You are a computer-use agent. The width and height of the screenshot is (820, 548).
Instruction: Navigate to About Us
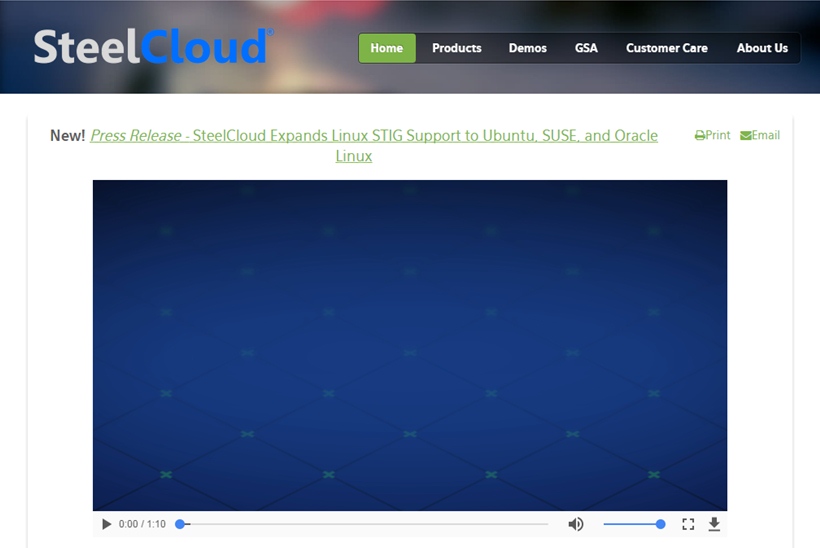point(762,48)
